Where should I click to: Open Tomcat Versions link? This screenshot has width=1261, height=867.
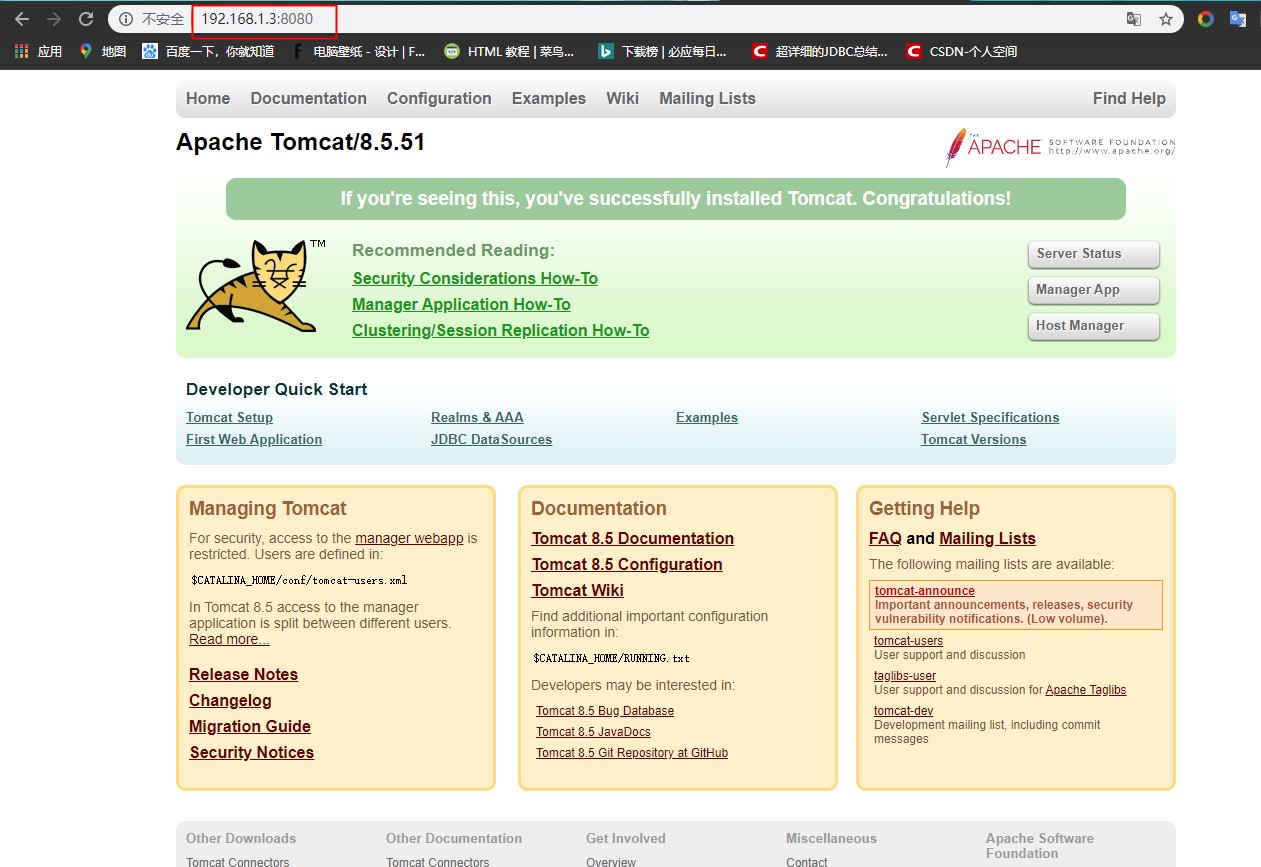(x=973, y=439)
